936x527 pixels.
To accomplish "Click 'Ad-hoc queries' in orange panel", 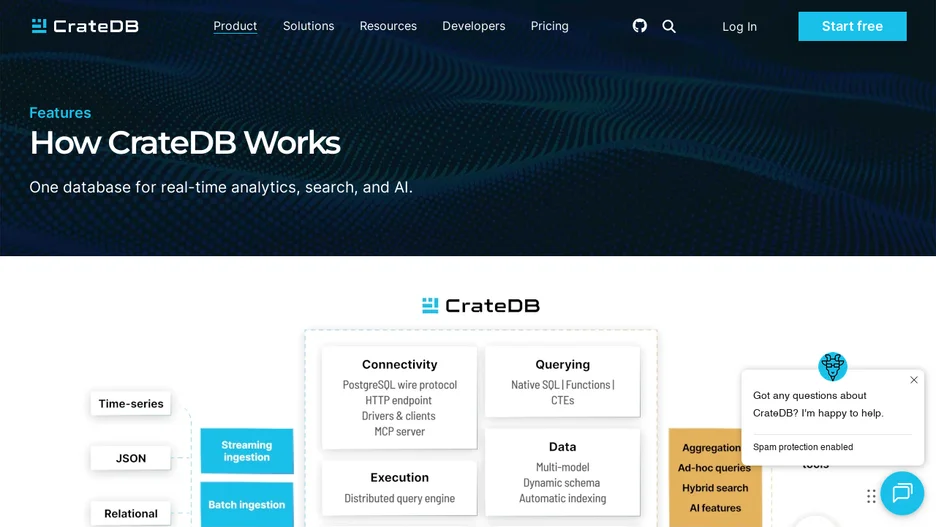I will click(714, 468).
